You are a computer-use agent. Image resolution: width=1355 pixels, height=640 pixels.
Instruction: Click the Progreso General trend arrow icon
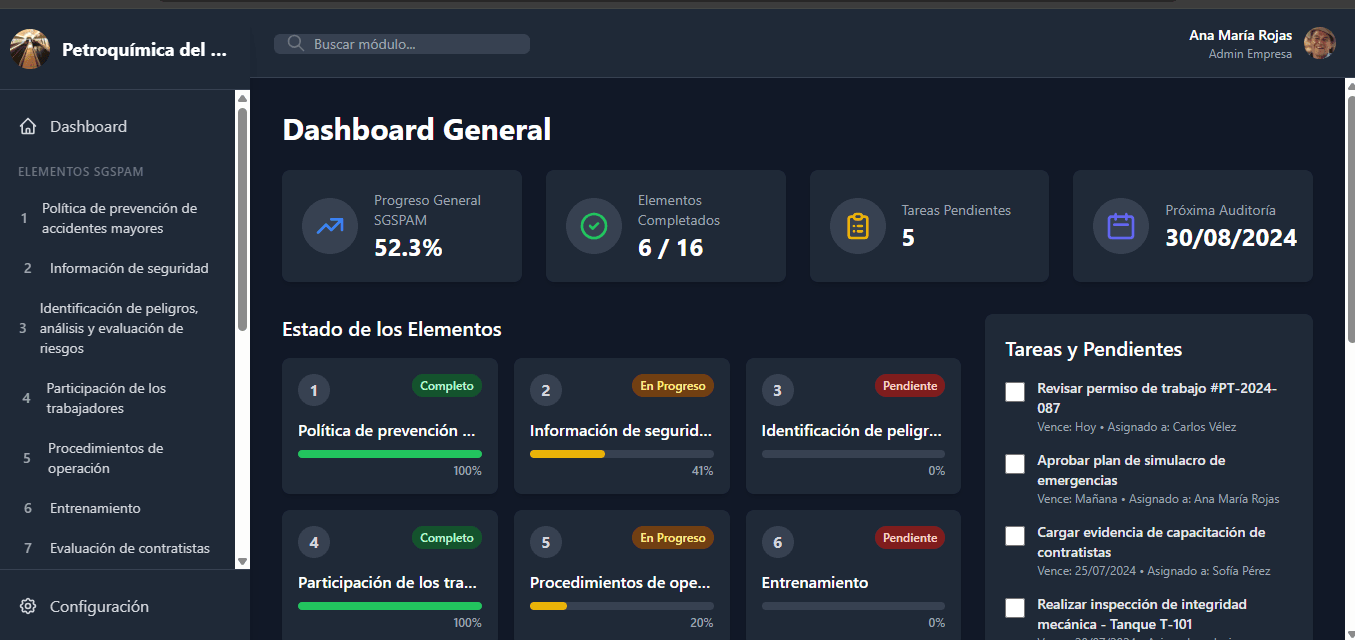pyautogui.click(x=330, y=226)
